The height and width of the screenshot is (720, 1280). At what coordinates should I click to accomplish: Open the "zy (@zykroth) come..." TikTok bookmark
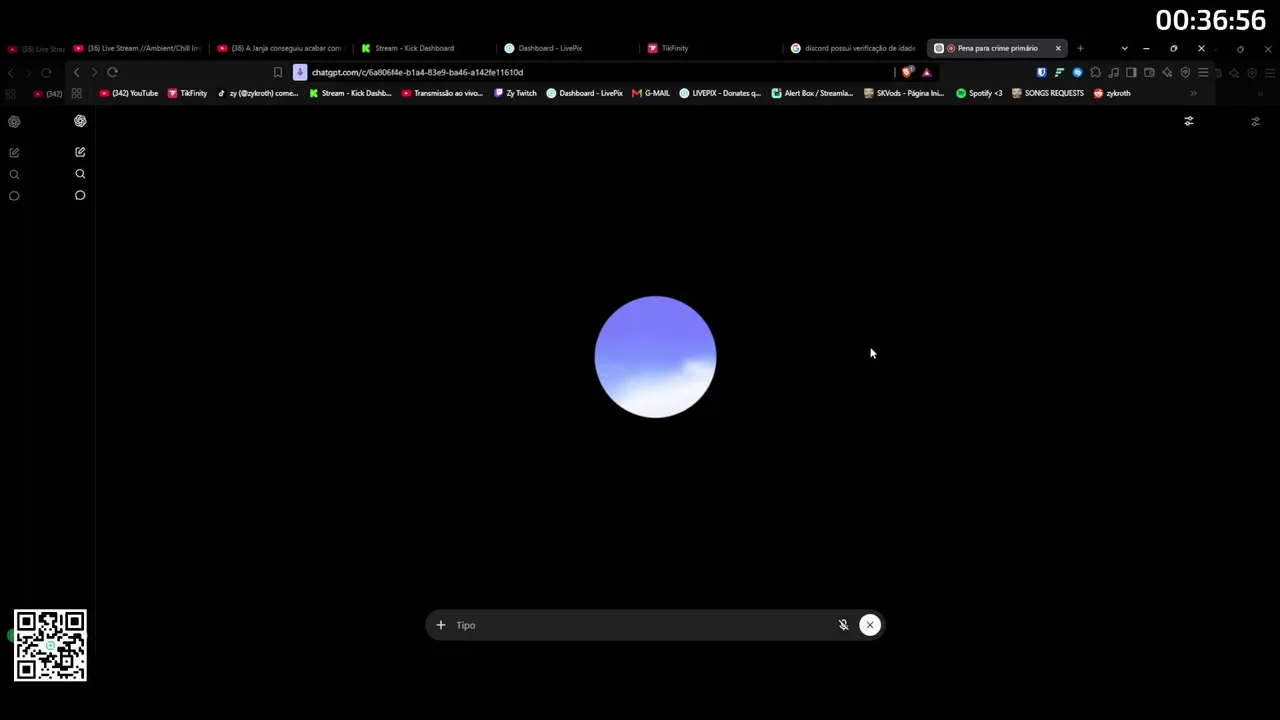[258, 93]
